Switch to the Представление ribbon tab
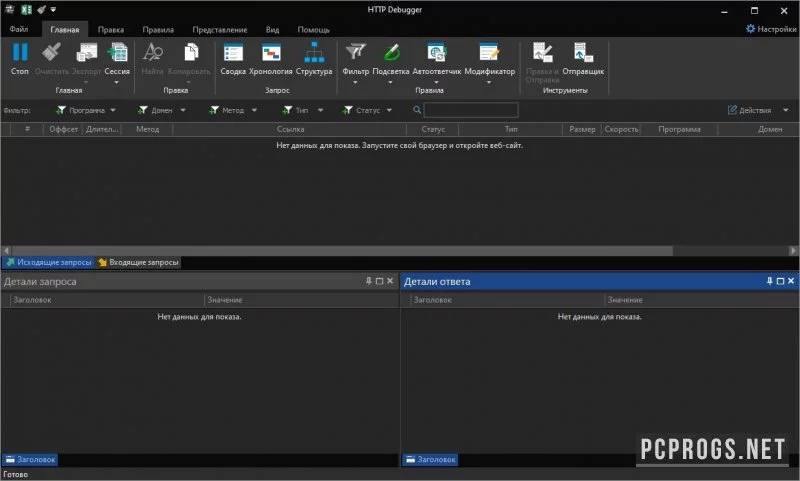This screenshot has width=800, height=481. pyautogui.click(x=220, y=30)
